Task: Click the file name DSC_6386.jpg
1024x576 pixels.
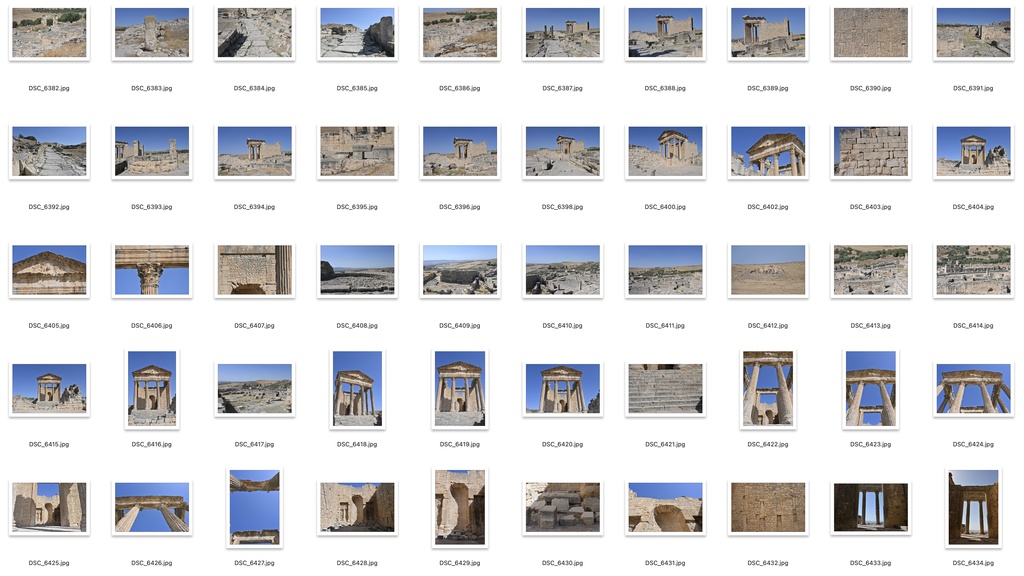Action: [460, 88]
